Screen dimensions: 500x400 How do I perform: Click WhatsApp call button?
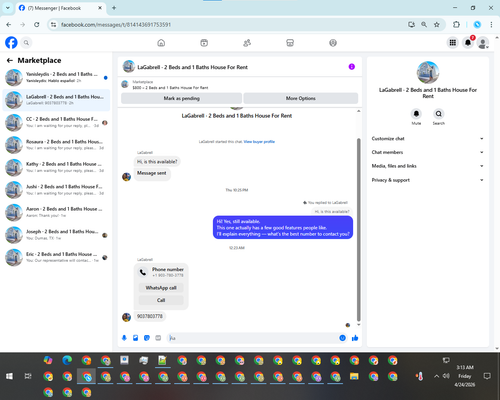click(161, 288)
